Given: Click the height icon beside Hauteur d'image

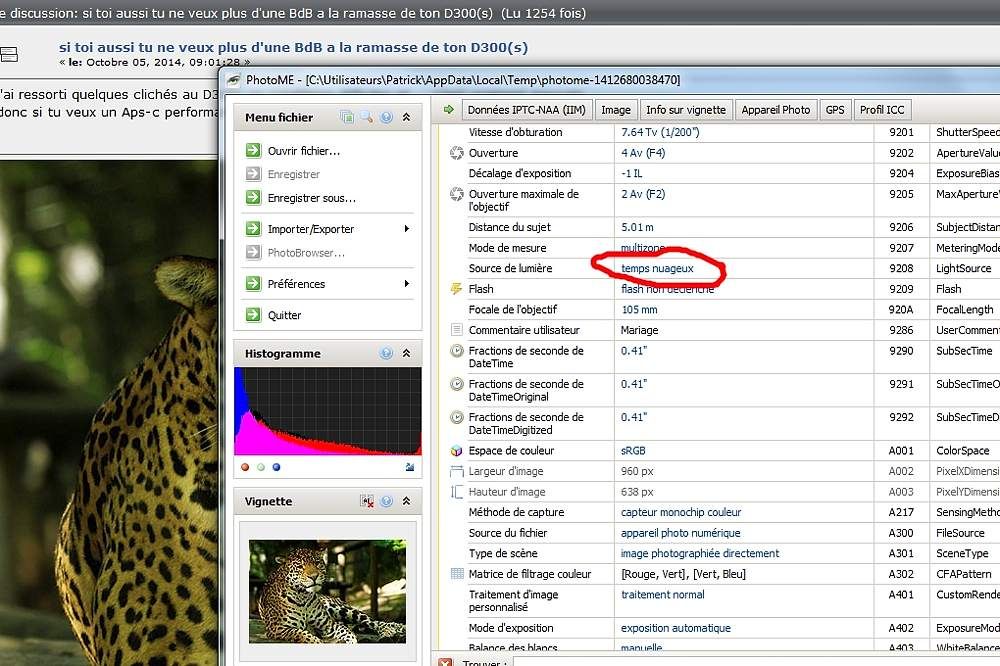Looking at the screenshot, I should (457, 492).
